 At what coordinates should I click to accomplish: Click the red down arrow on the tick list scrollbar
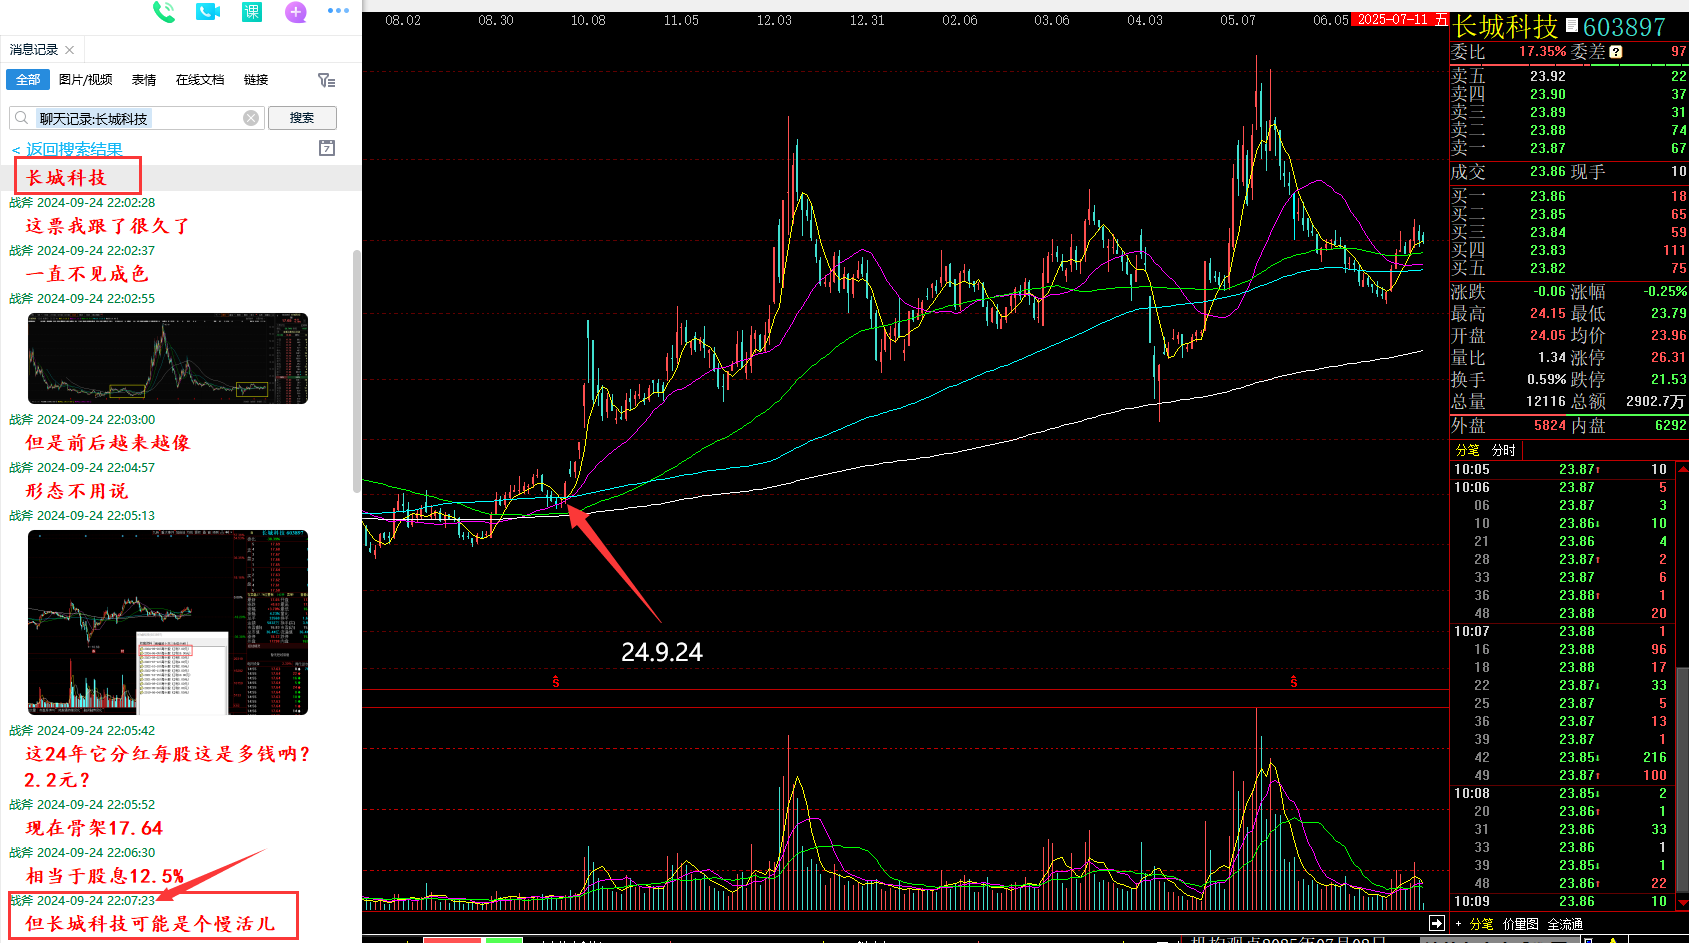[1682, 902]
